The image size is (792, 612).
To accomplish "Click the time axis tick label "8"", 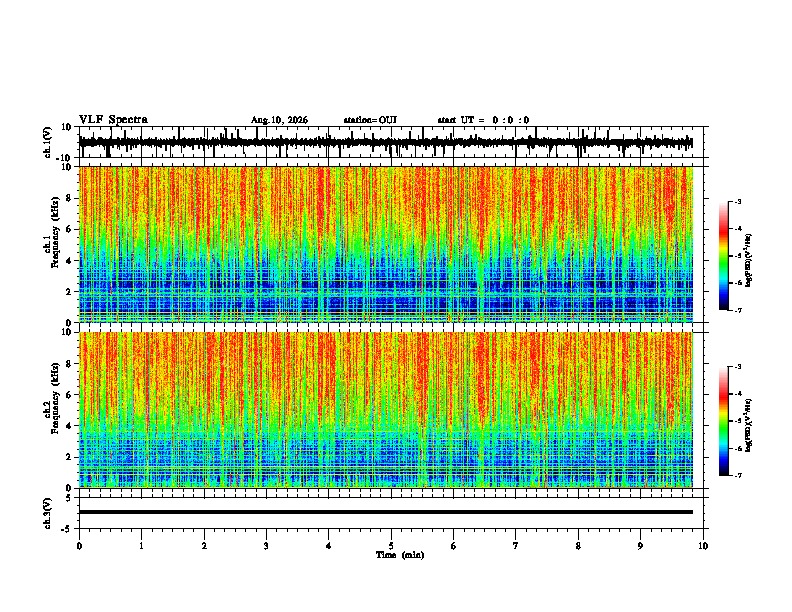I will (x=578, y=546).
